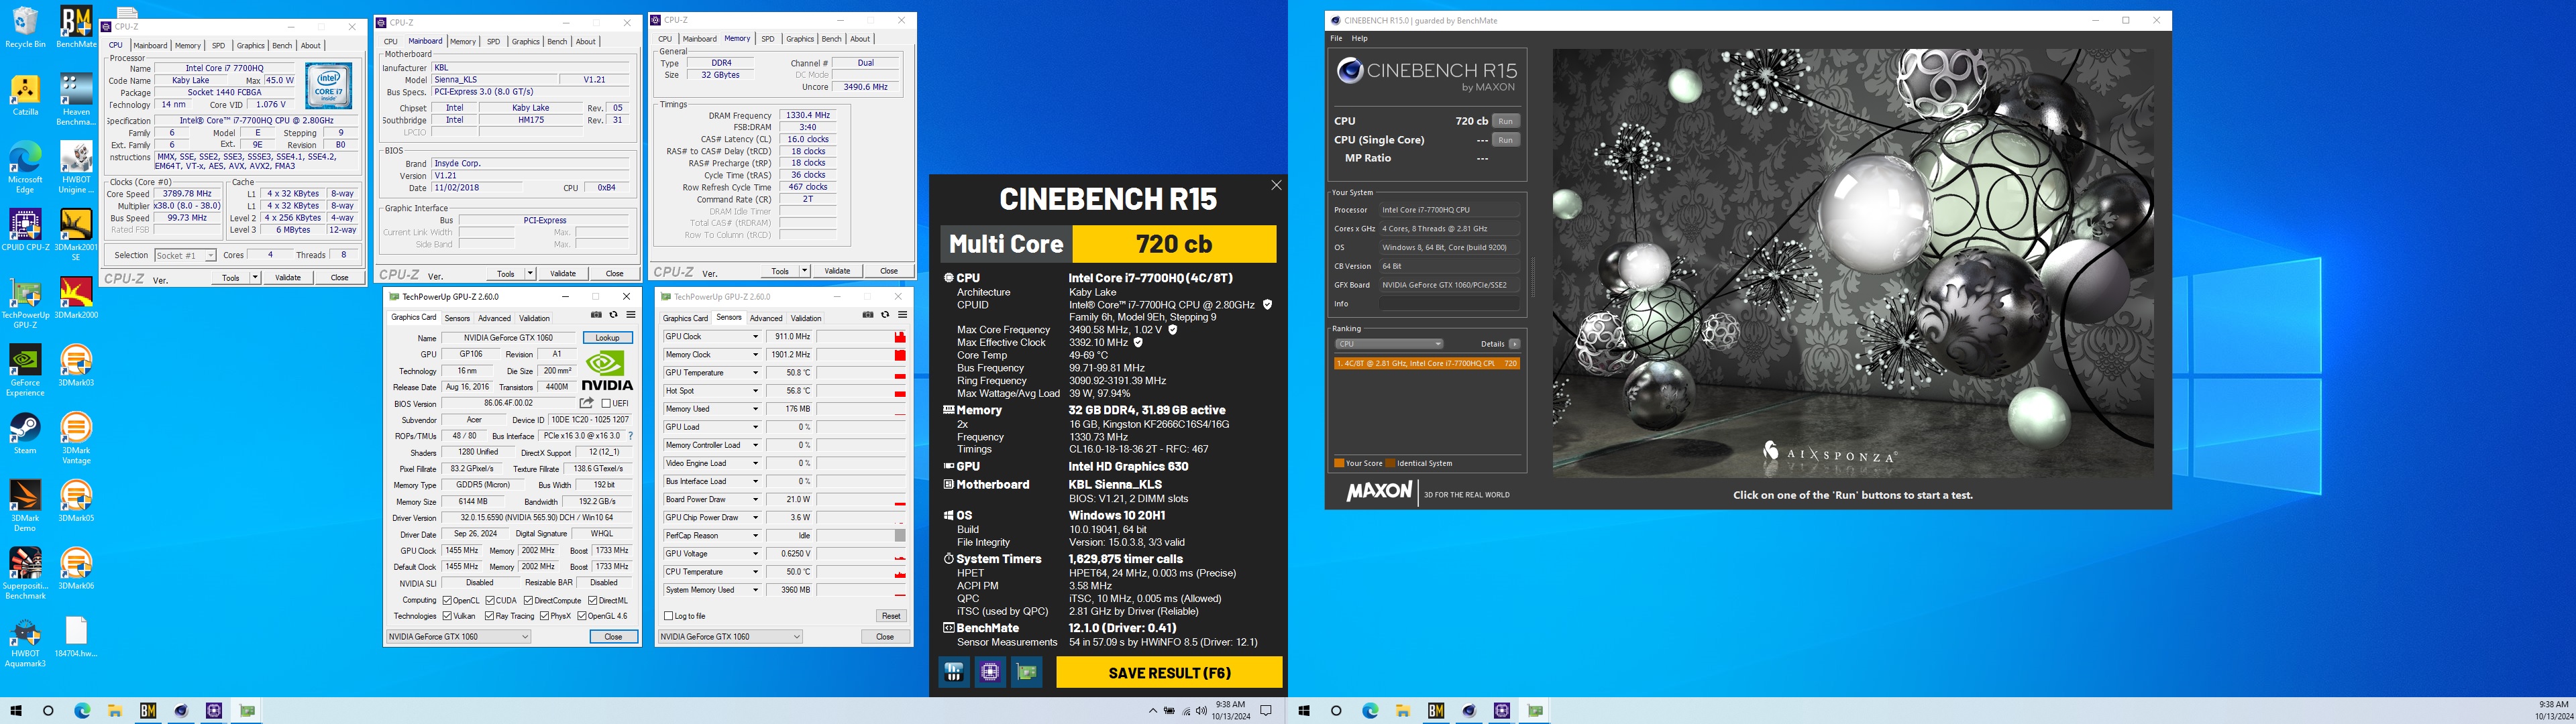Click refresh icon in GPU-Z Graphics Card window
Screen dimensions: 2576x724
[613, 315]
